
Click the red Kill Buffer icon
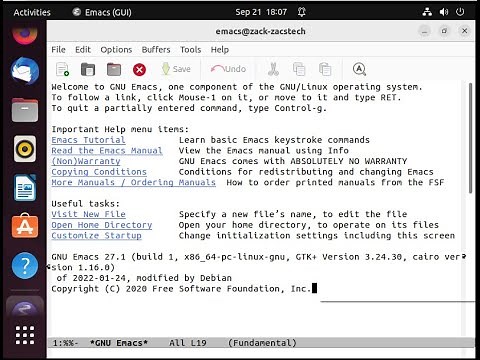pos(139,70)
